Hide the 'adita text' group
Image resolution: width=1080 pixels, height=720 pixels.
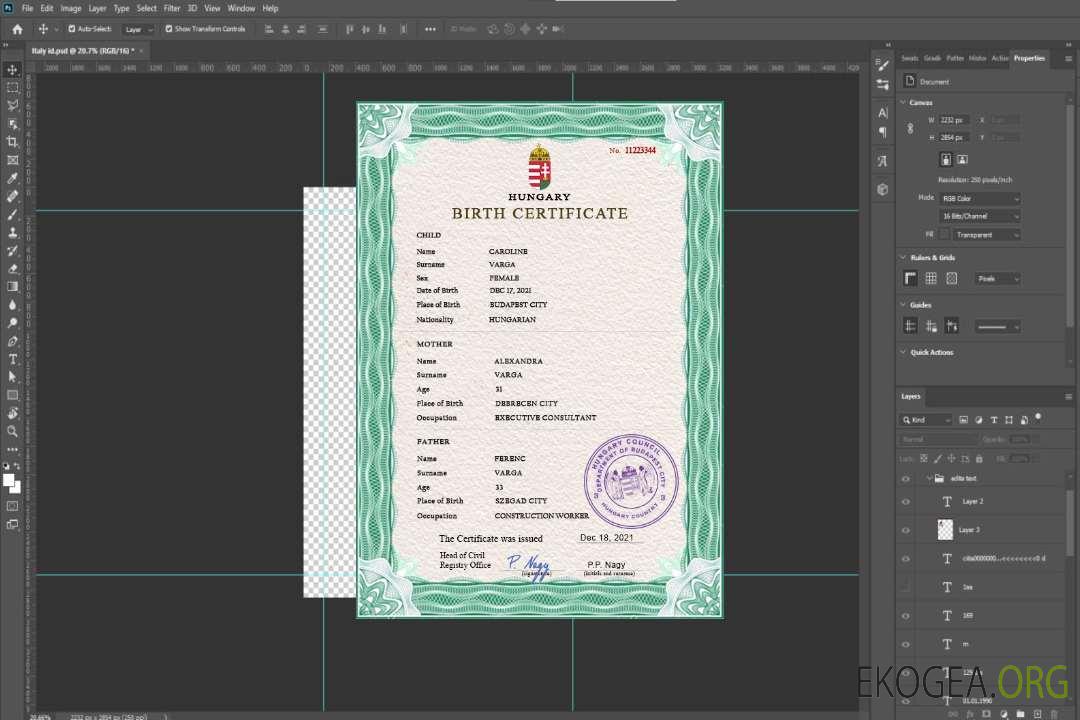906,479
